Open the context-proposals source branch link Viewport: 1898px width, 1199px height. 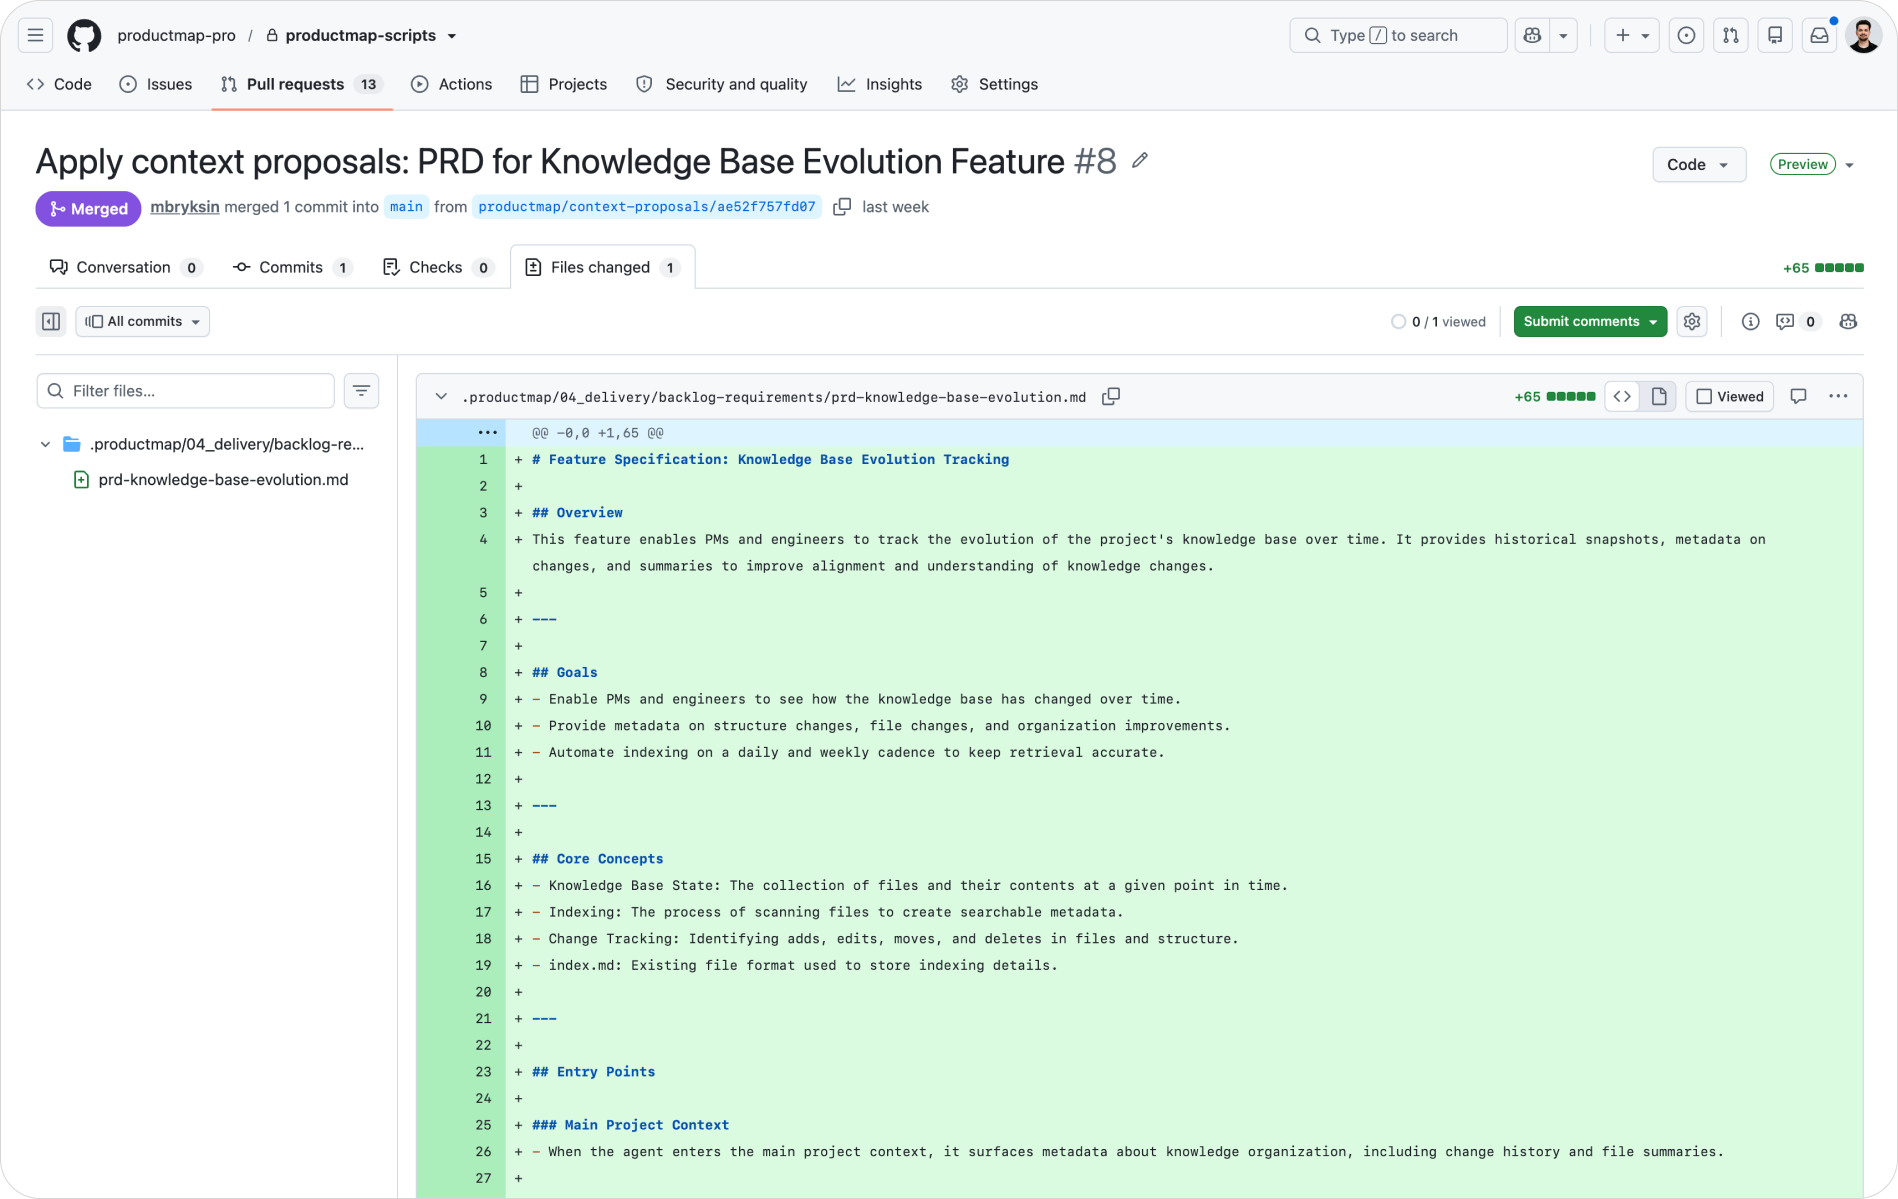click(647, 207)
